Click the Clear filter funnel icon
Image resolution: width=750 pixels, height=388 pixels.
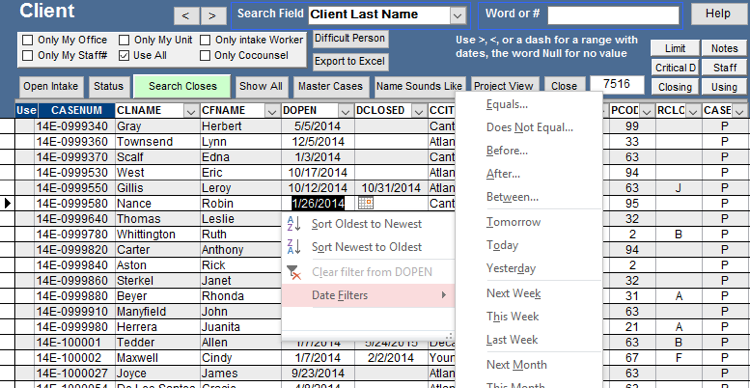(x=293, y=272)
